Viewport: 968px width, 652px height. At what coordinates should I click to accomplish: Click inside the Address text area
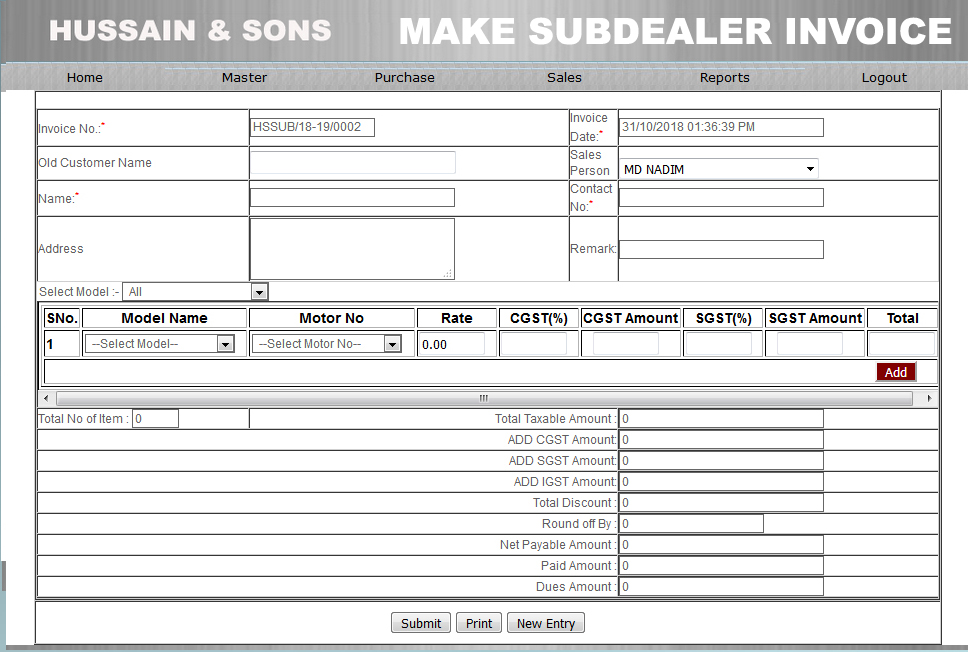(352, 248)
